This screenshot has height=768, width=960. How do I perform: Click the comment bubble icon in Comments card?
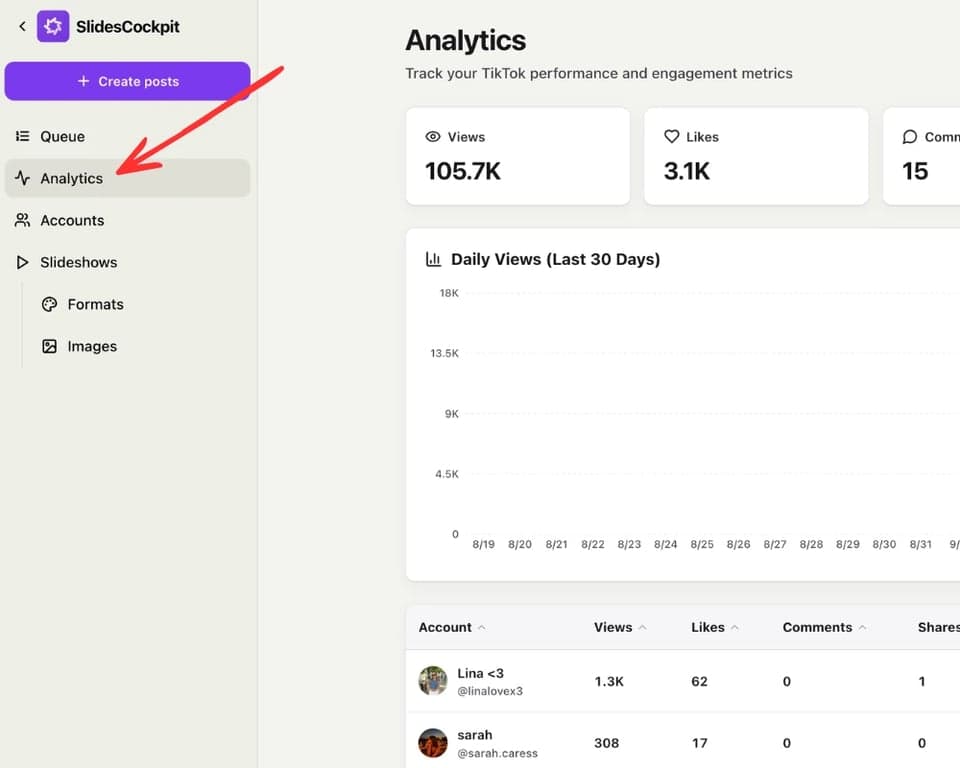coord(910,137)
